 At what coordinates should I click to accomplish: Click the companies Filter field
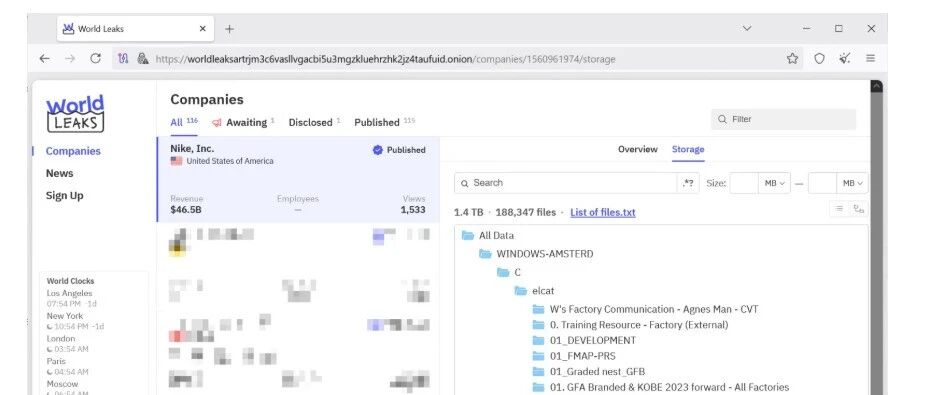(784, 119)
